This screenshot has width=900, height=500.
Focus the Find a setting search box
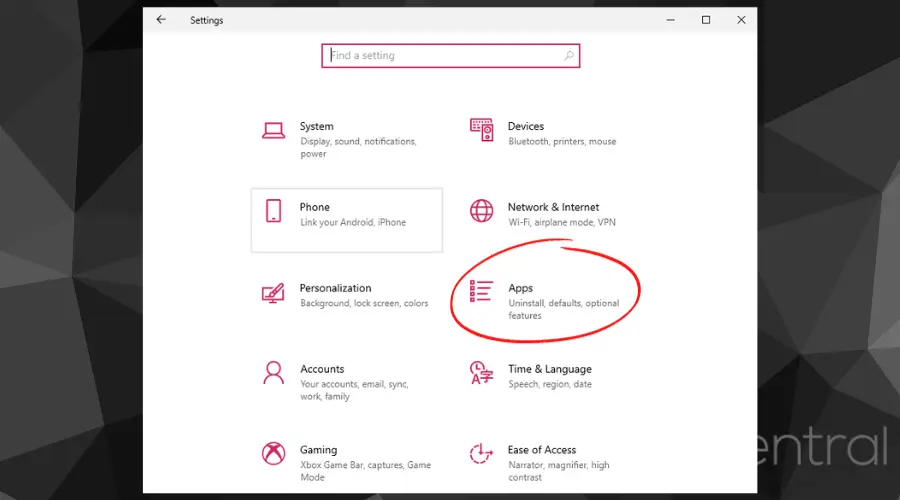click(451, 56)
